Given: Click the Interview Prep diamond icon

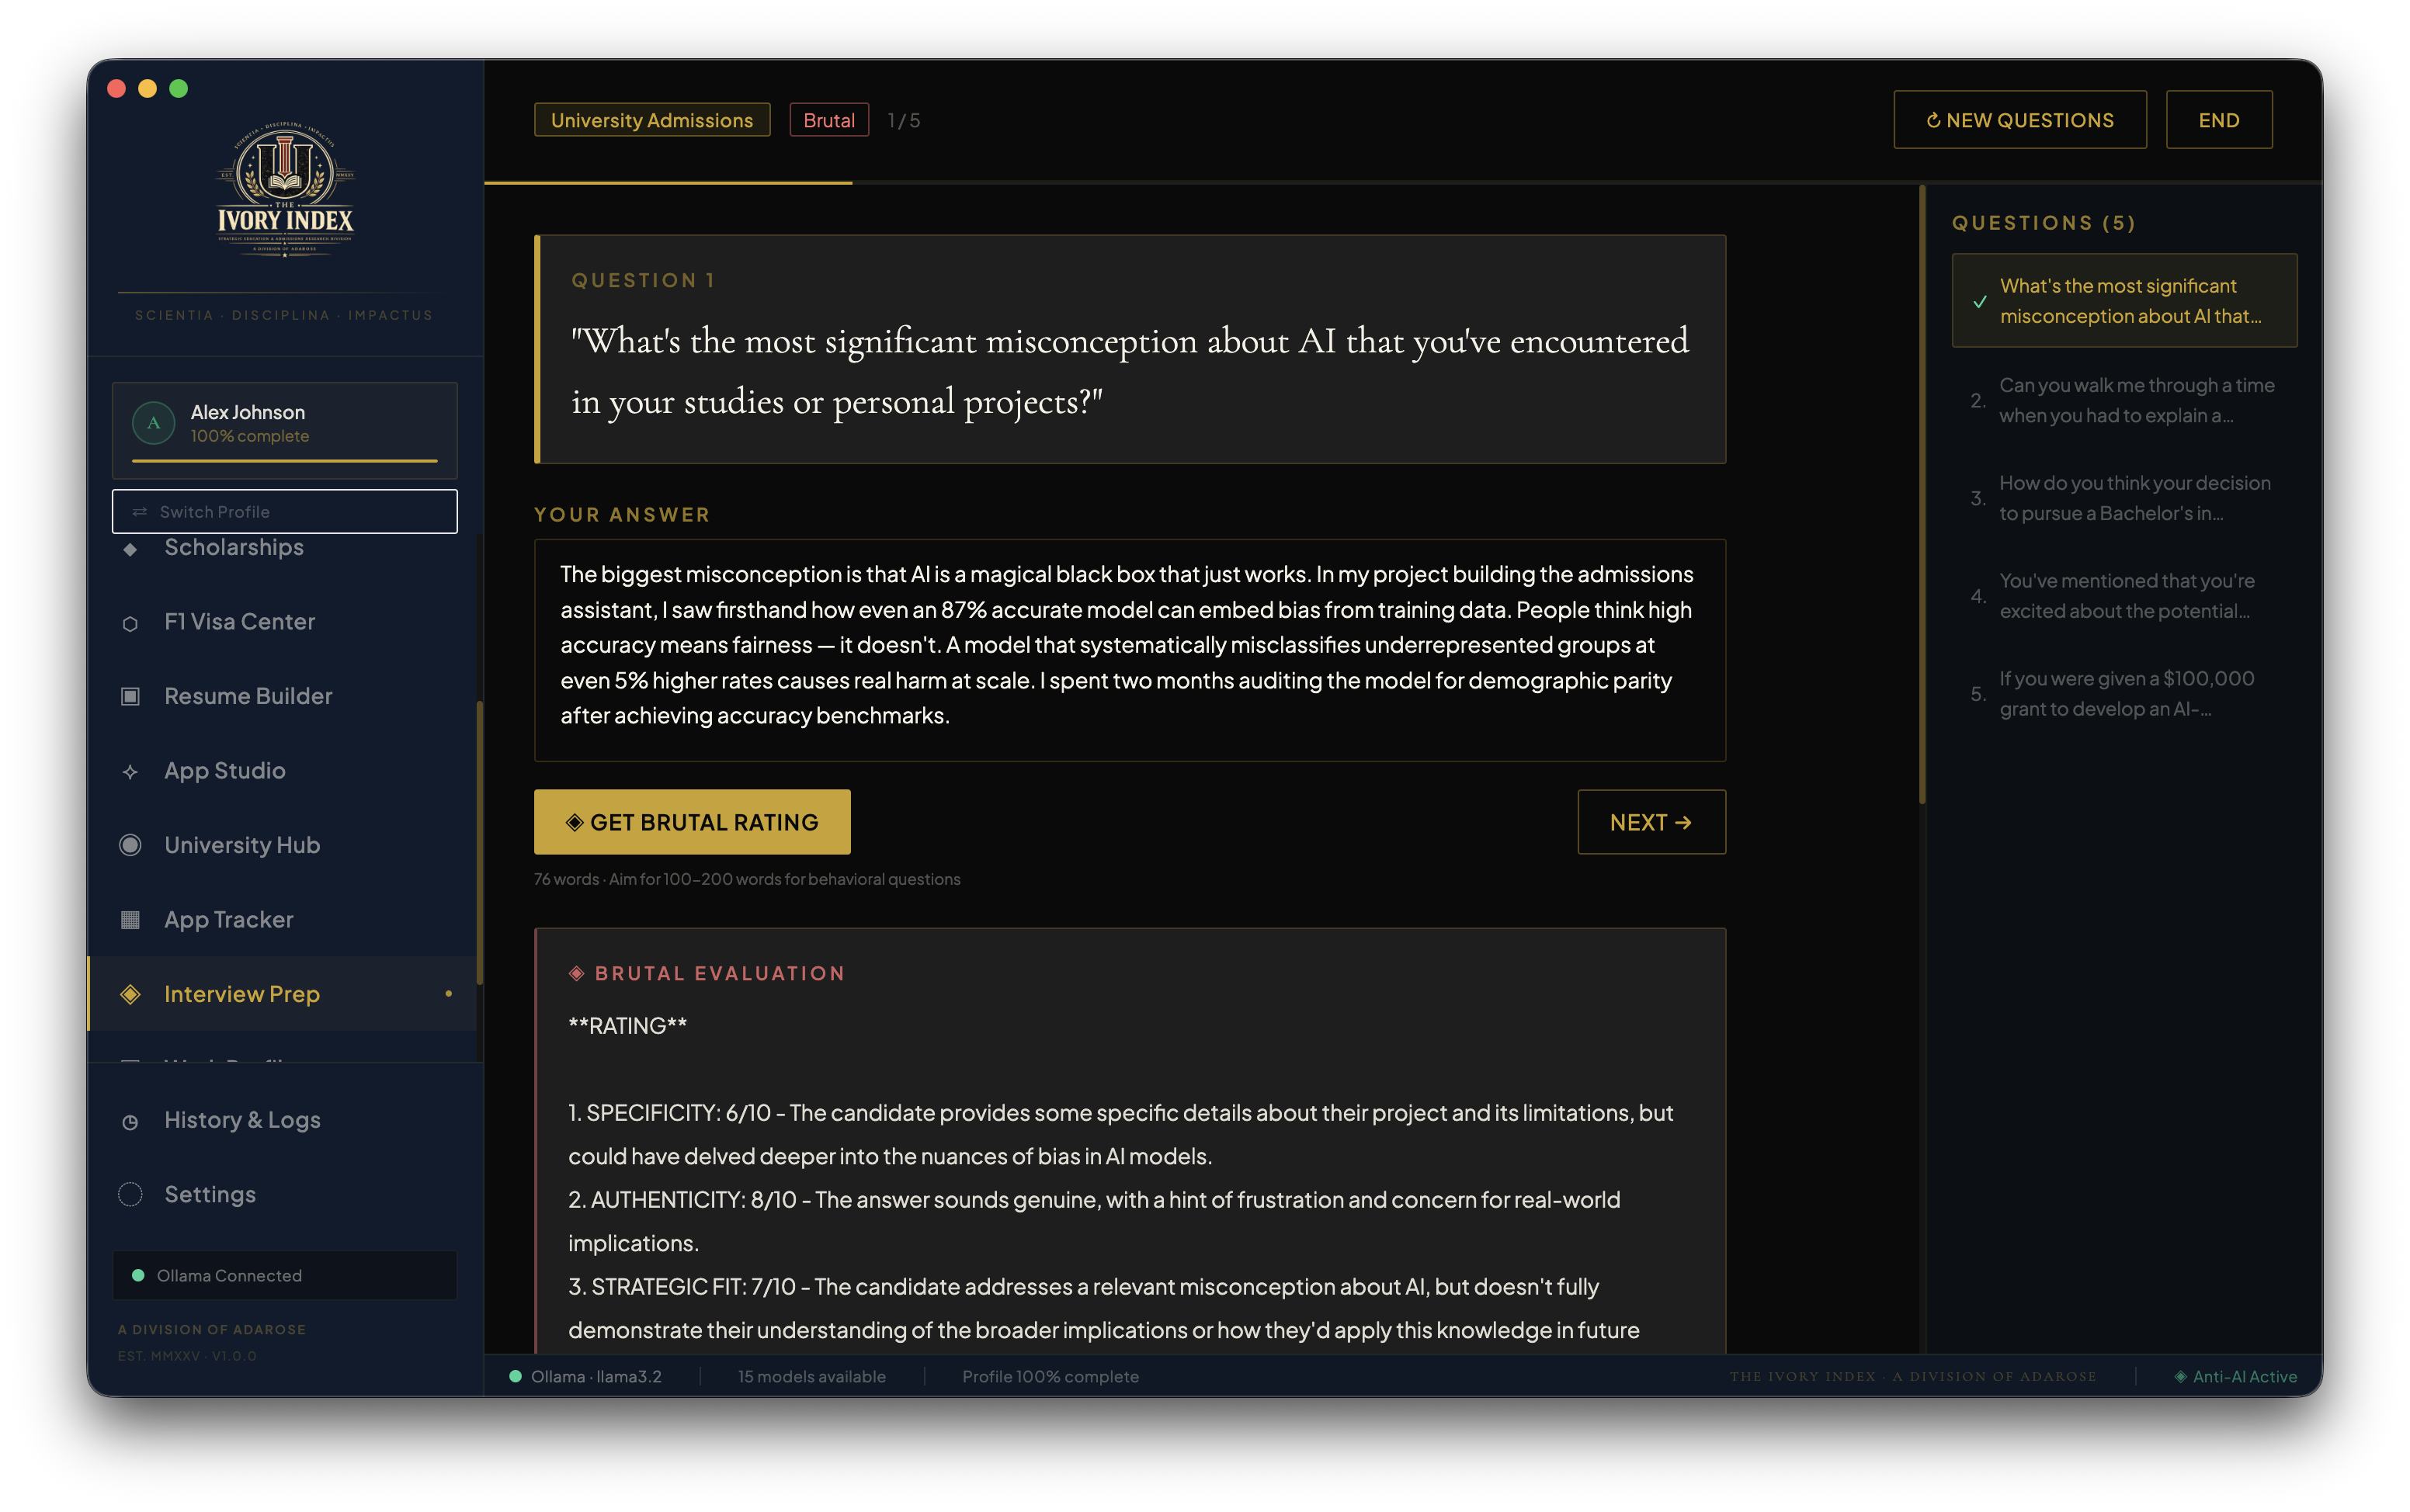Looking at the screenshot, I should (130, 994).
